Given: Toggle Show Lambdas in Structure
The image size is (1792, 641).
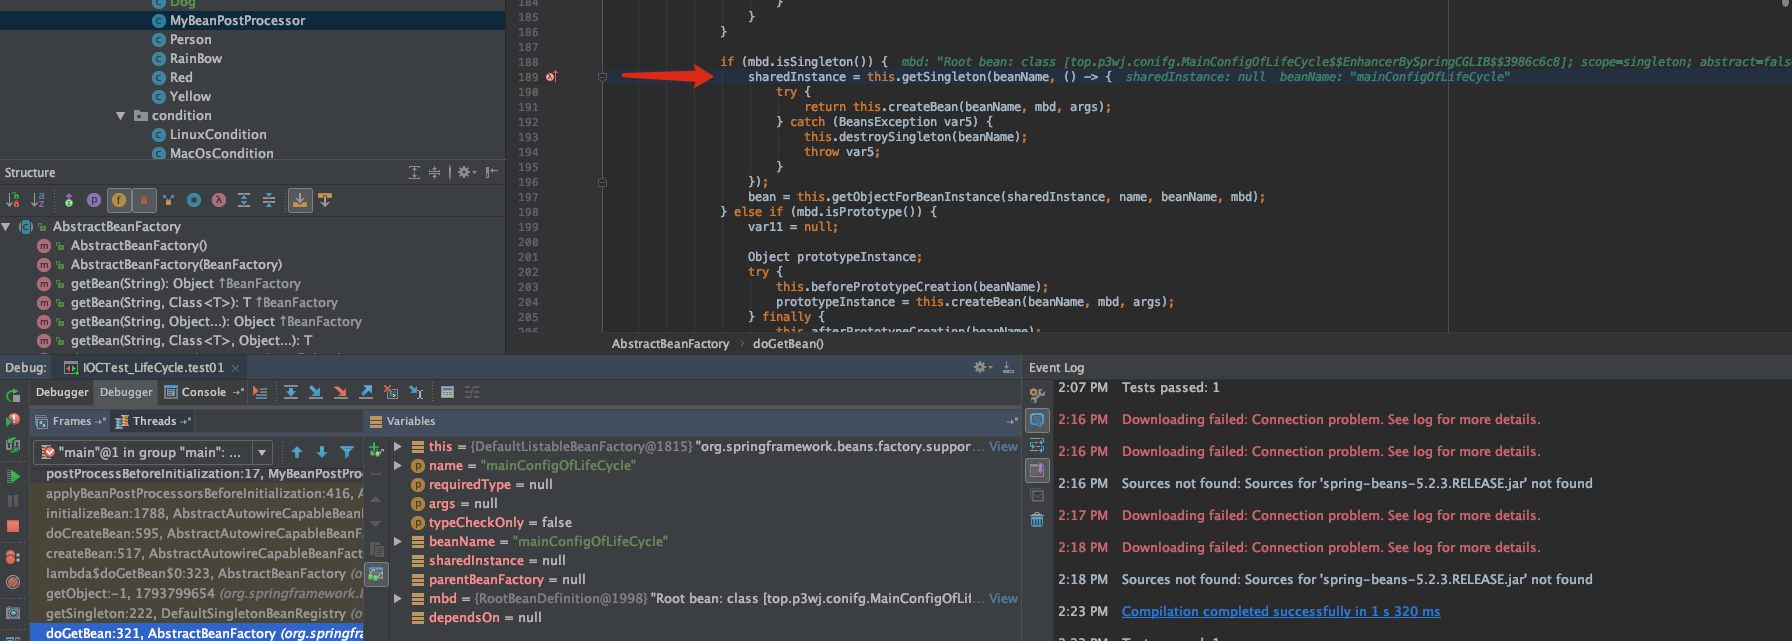Looking at the screenshot, I should (219, 200).
